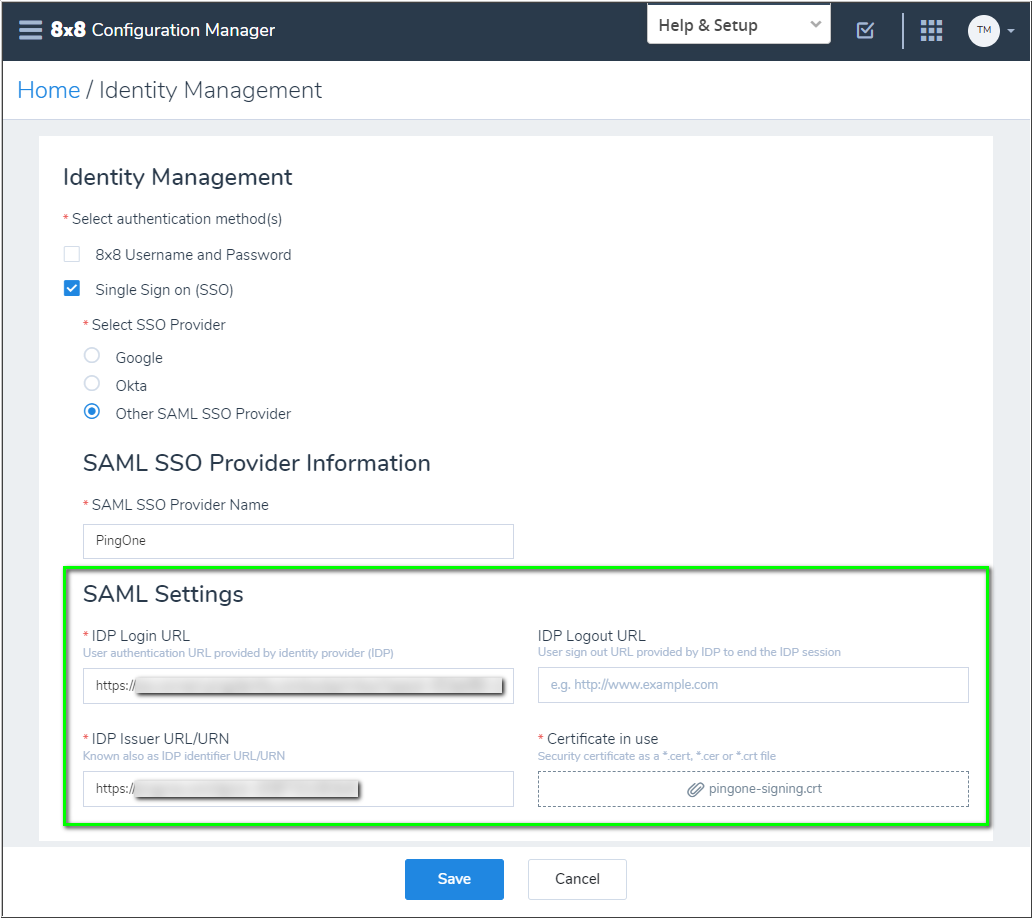Click the paperclip attachment icon
Viewport: 1032px width, 918px height.
(x=696, y=789)
